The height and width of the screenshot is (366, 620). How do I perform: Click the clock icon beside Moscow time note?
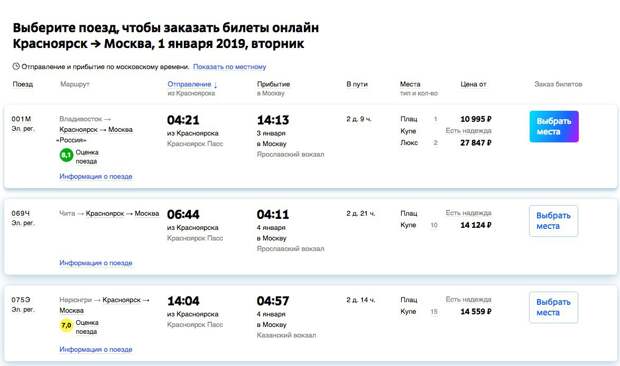(16, 66)
